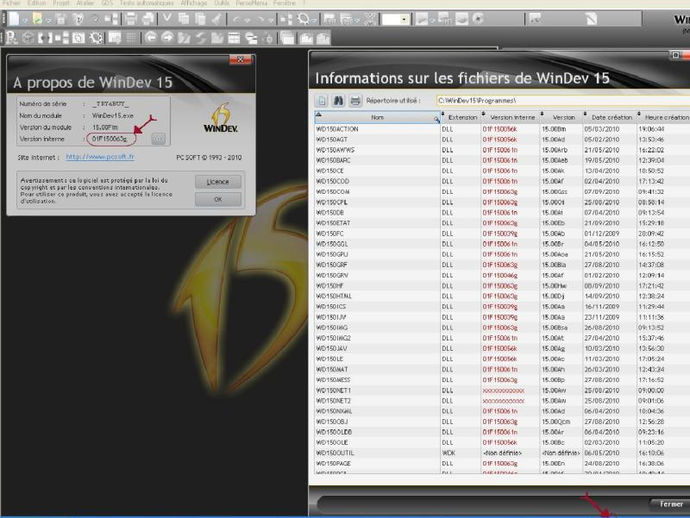Click the Redo arrow icon

click(x=261, y=19)
